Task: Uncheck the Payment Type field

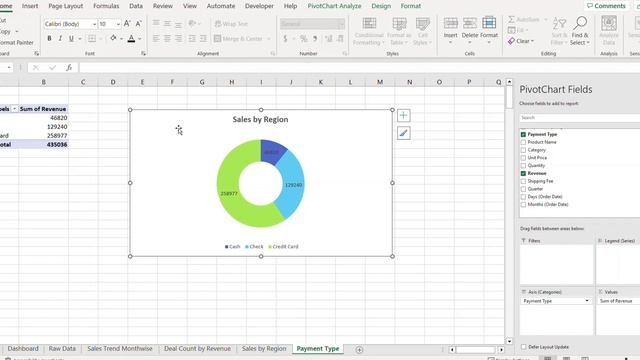Action: pyautogui.click(x=523, y=134)
